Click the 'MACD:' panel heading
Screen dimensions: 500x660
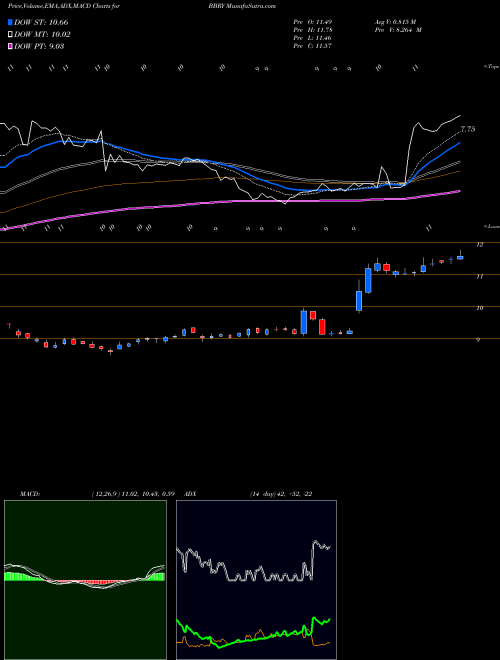pos(30,494)
